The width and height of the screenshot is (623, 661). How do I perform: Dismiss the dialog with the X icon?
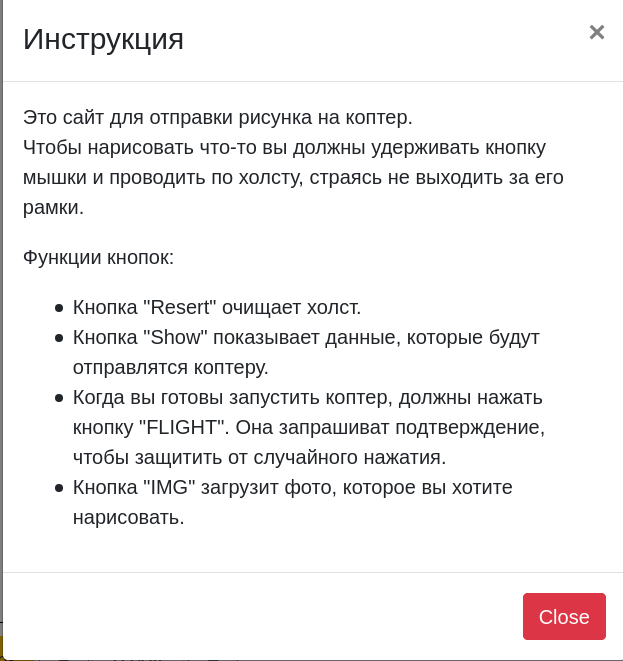coord(596,32)
